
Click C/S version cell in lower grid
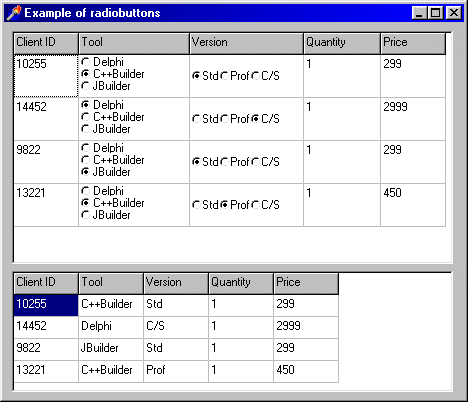(x=176, y=327)
